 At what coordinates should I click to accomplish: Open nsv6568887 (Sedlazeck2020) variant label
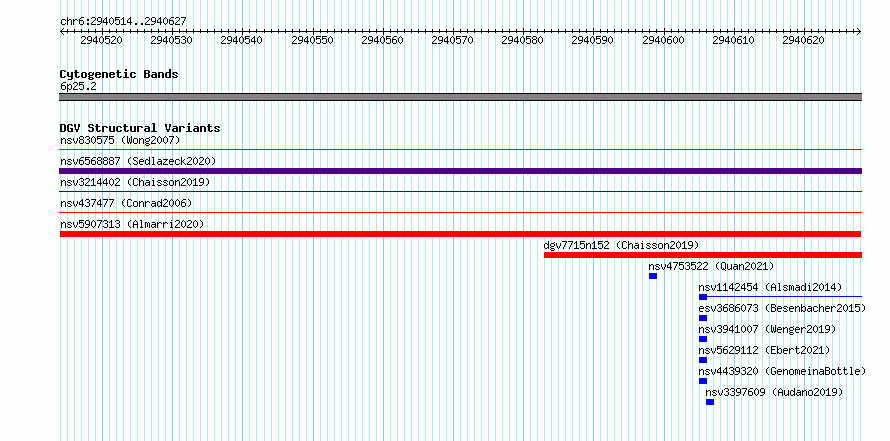point(138,161)
